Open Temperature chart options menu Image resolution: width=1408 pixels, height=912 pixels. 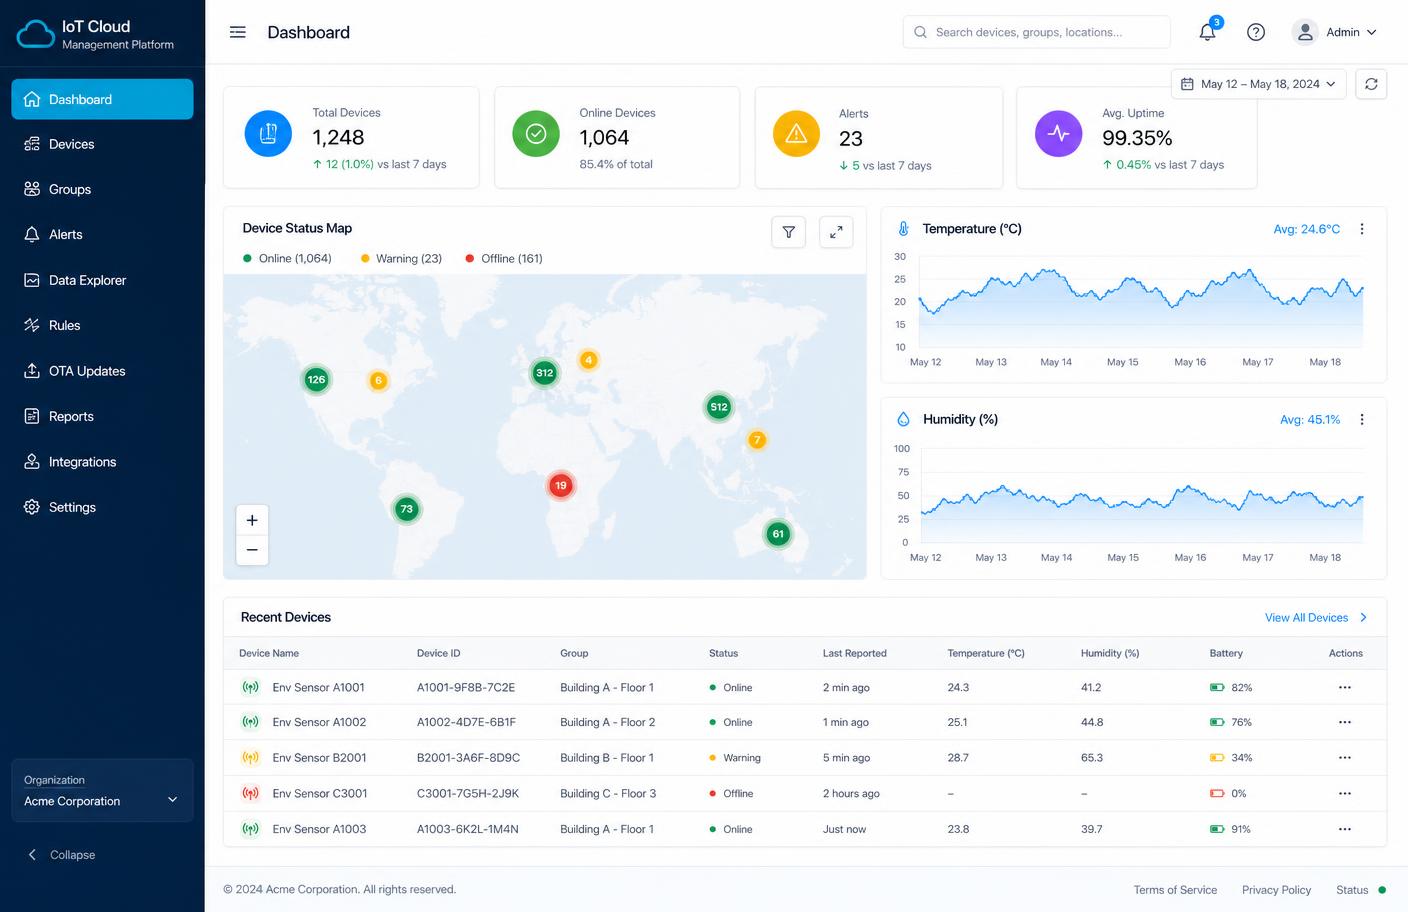click(1362, 229)
